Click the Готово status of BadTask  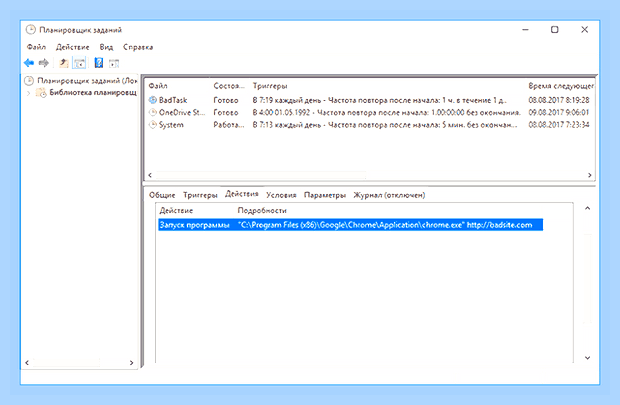(x=226, y=100)
